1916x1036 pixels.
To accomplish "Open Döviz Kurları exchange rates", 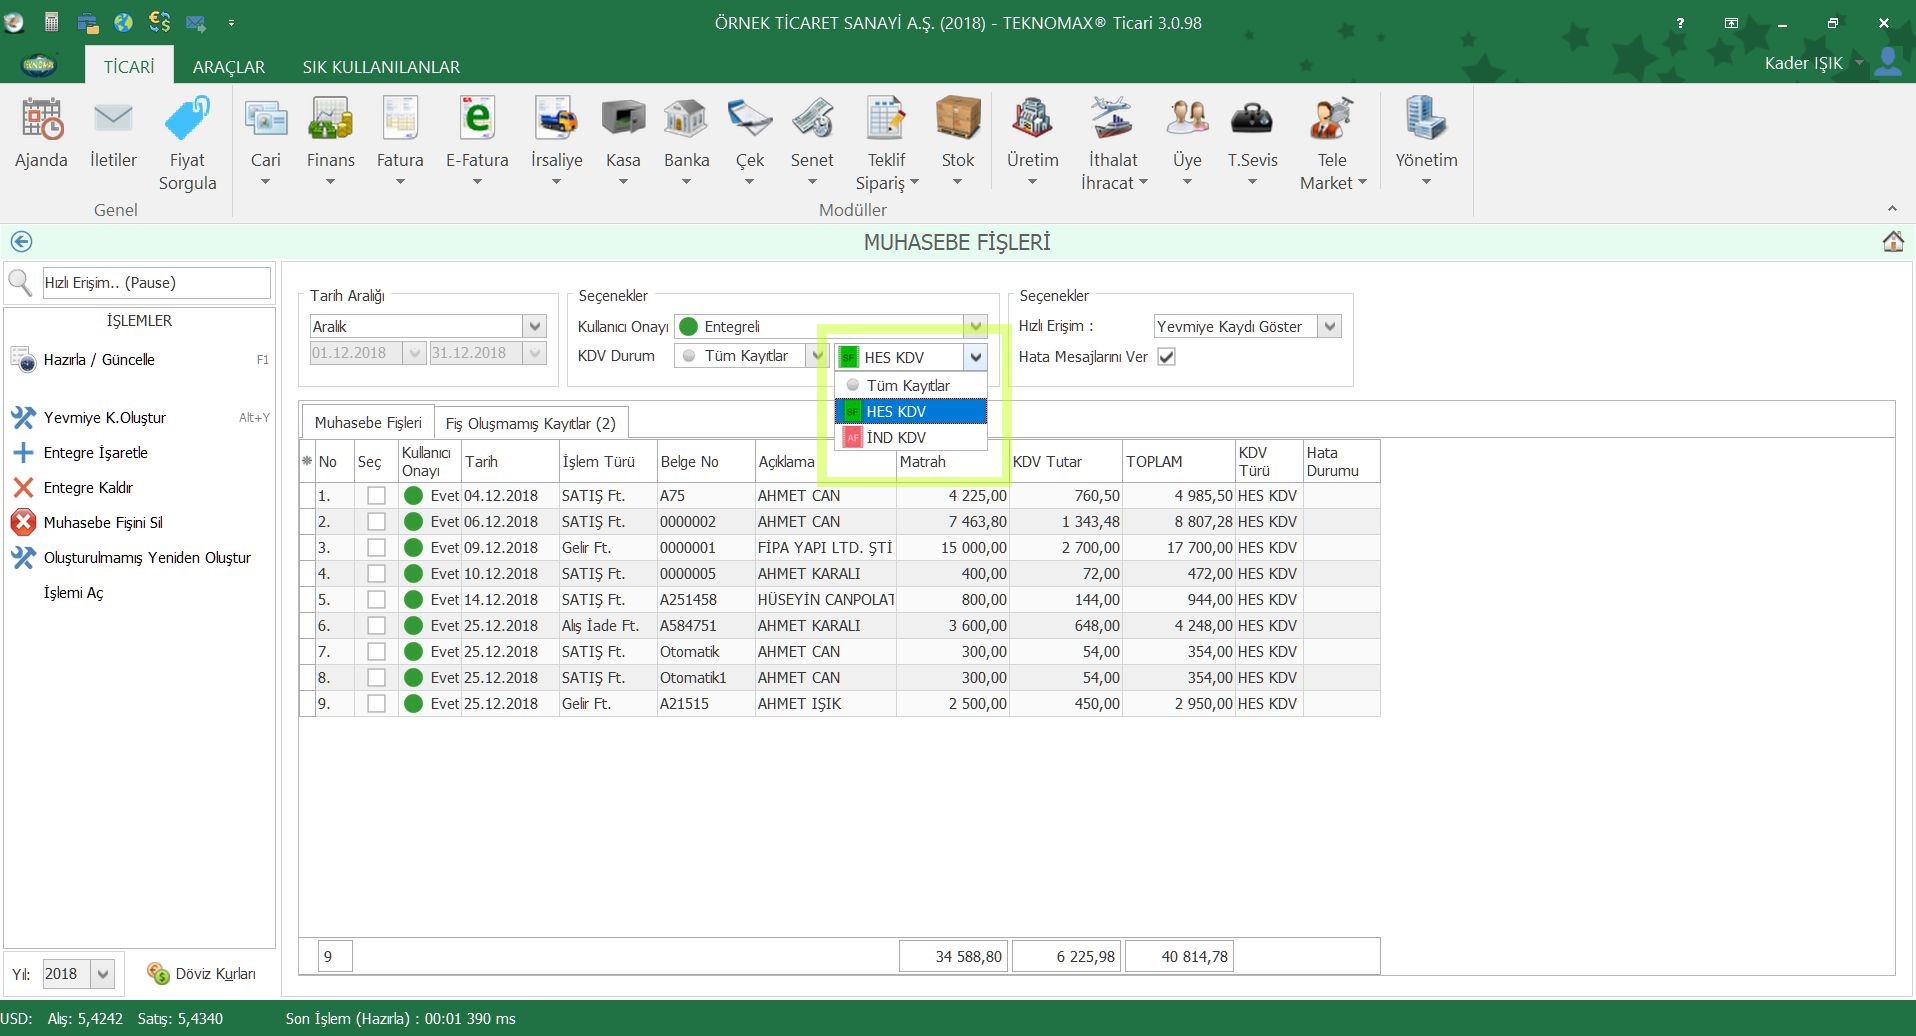I will [201, 973].
